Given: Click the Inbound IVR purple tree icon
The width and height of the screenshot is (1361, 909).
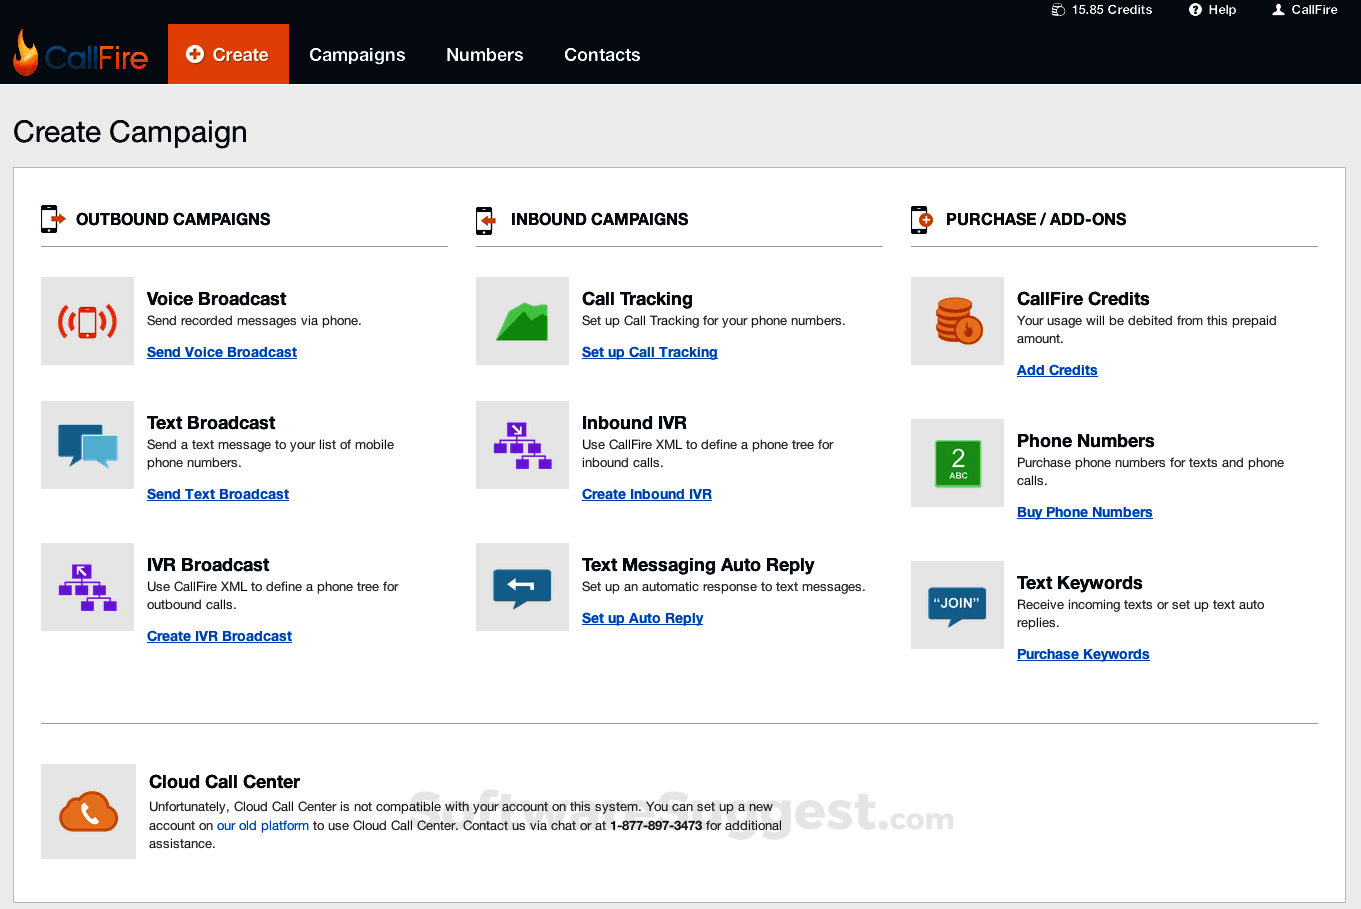Looking at the screenshot, I should (x=522, y=445).
